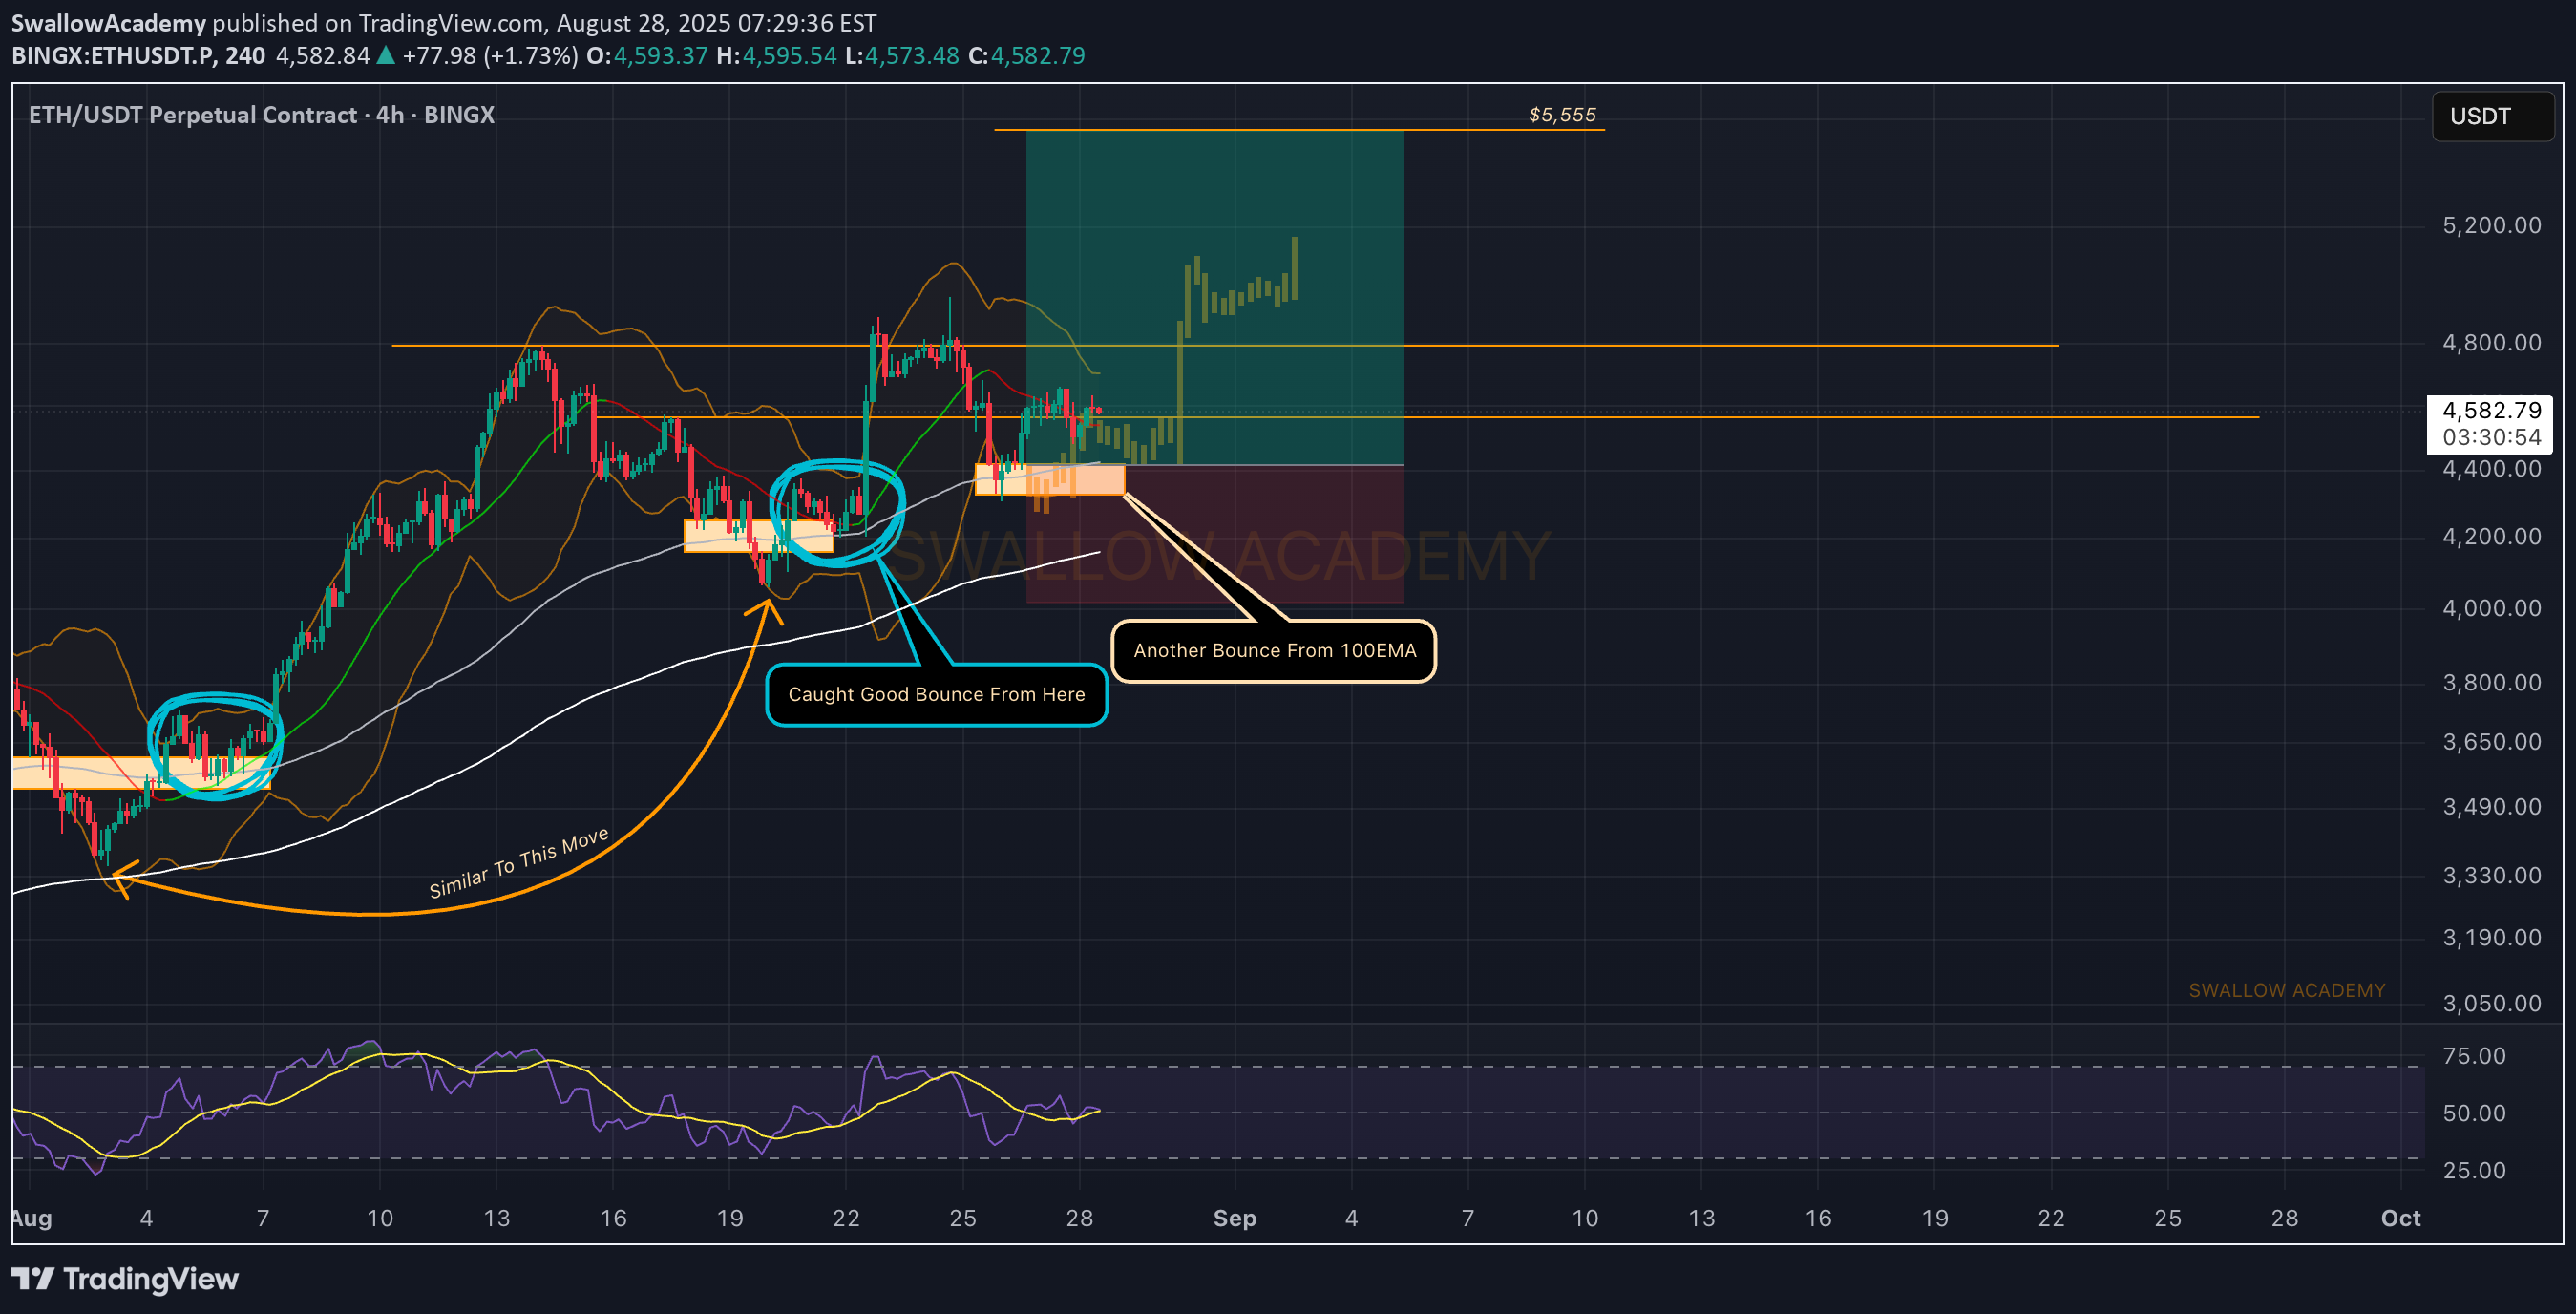The height and width of the screenshot is (1314, 2576).
Task: Click the current price label 4,582.79
Action: [2491, 410]
